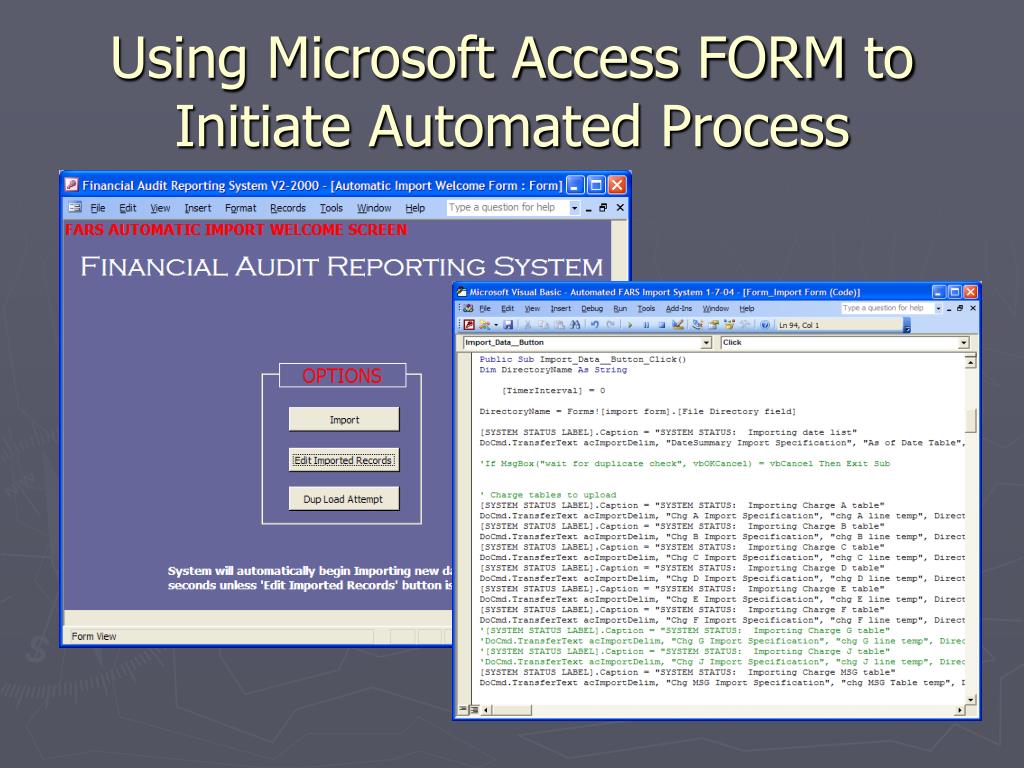Click the Undo icon in Visual Basic toolbar
1024x768 pixels.
click(x=595, y=325)
